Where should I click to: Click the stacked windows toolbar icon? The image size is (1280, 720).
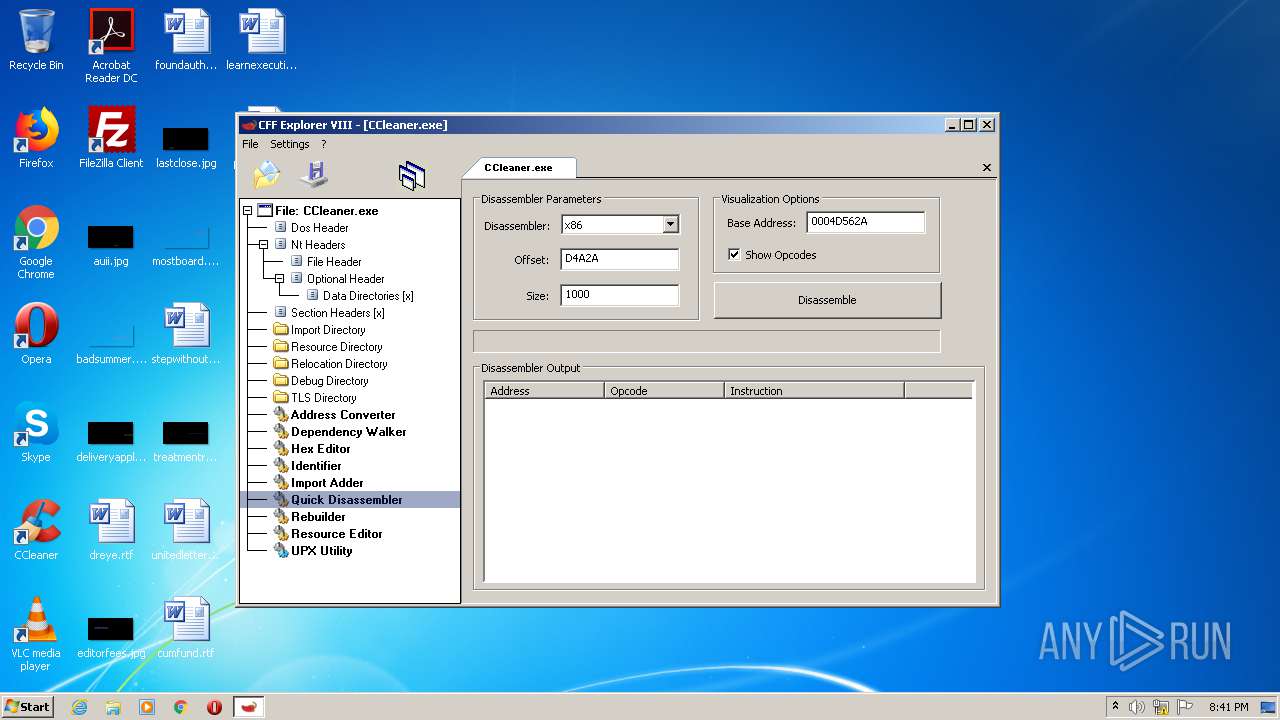pos(412,176)
